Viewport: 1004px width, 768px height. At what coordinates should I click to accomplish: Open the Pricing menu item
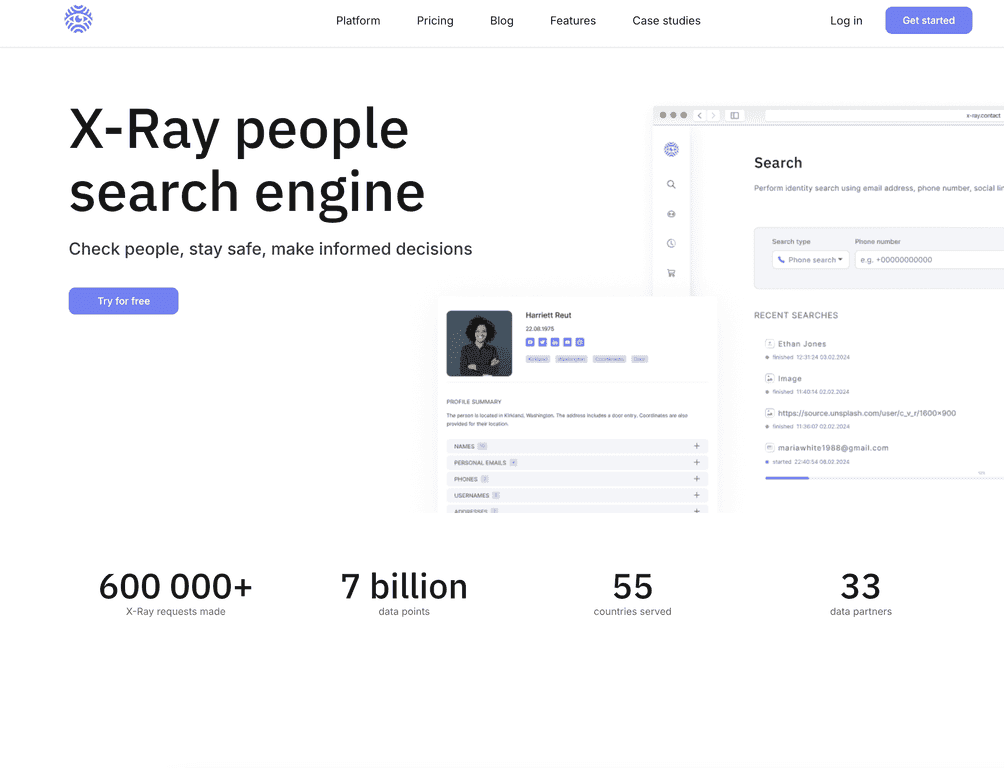[x=434, y=20]
